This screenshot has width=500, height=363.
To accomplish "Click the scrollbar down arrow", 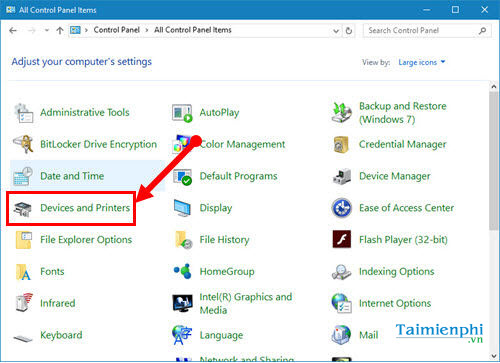I will click(x=494, y=356).
